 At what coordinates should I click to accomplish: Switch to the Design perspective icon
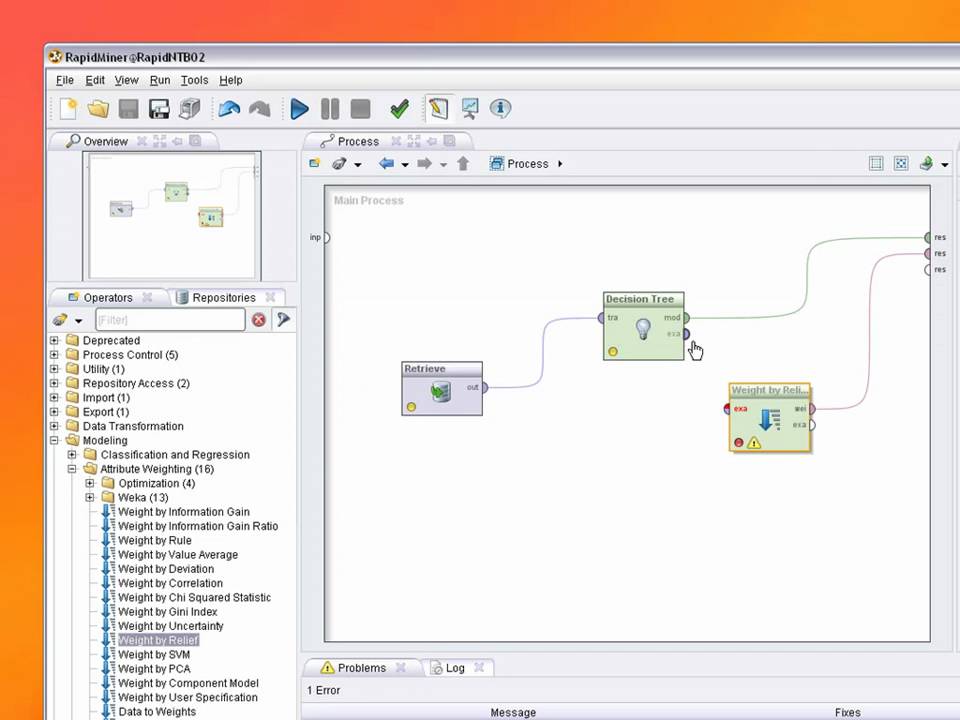pyautogui.click(x=439, y=109)
